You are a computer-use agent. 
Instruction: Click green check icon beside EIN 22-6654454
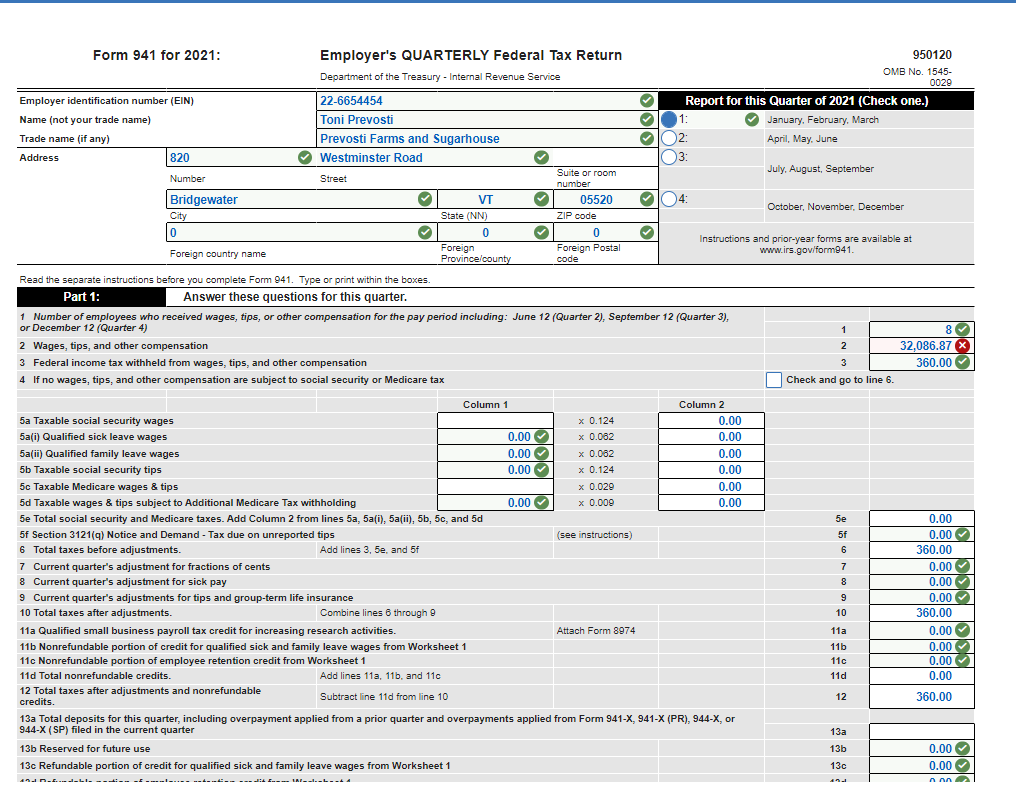(x=647, y=100)
